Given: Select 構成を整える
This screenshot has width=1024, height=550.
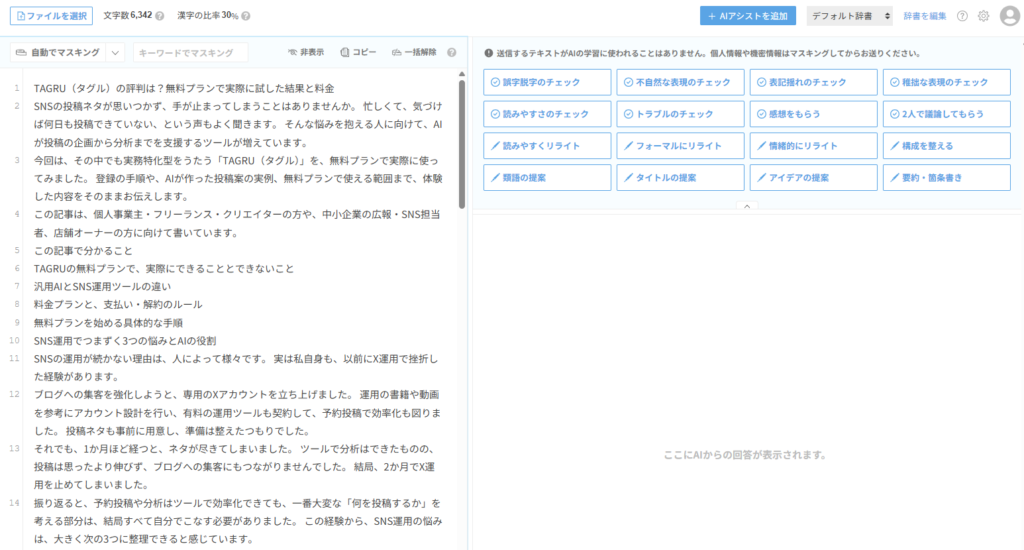Looking at the screenshot, I should (x=947, y=146).
